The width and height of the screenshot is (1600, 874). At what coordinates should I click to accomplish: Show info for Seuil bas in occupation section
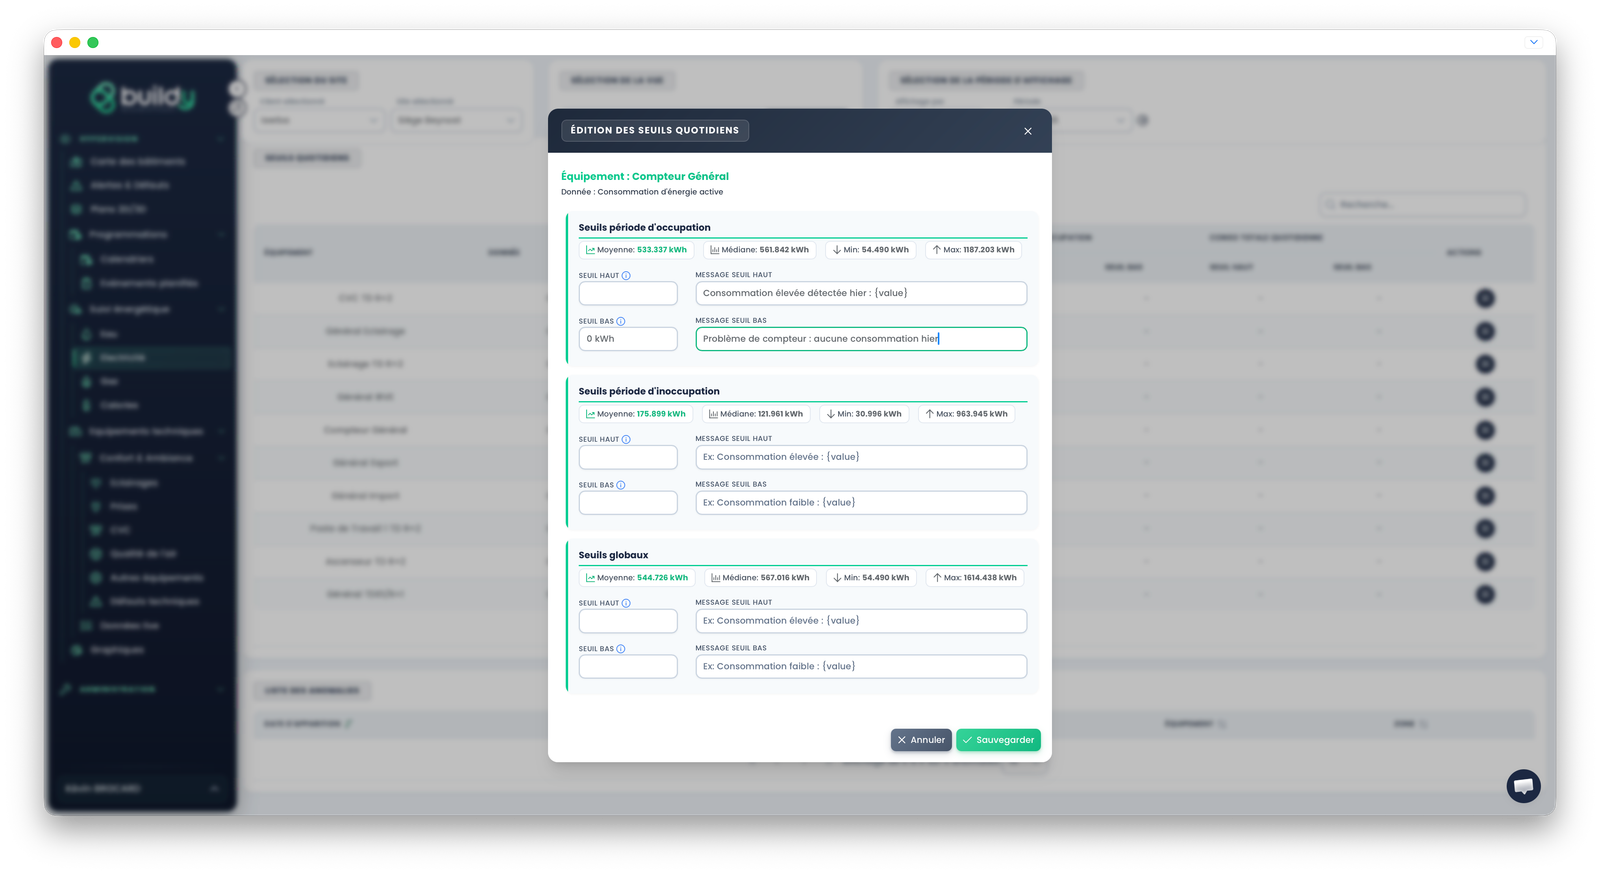coord(621,322)
